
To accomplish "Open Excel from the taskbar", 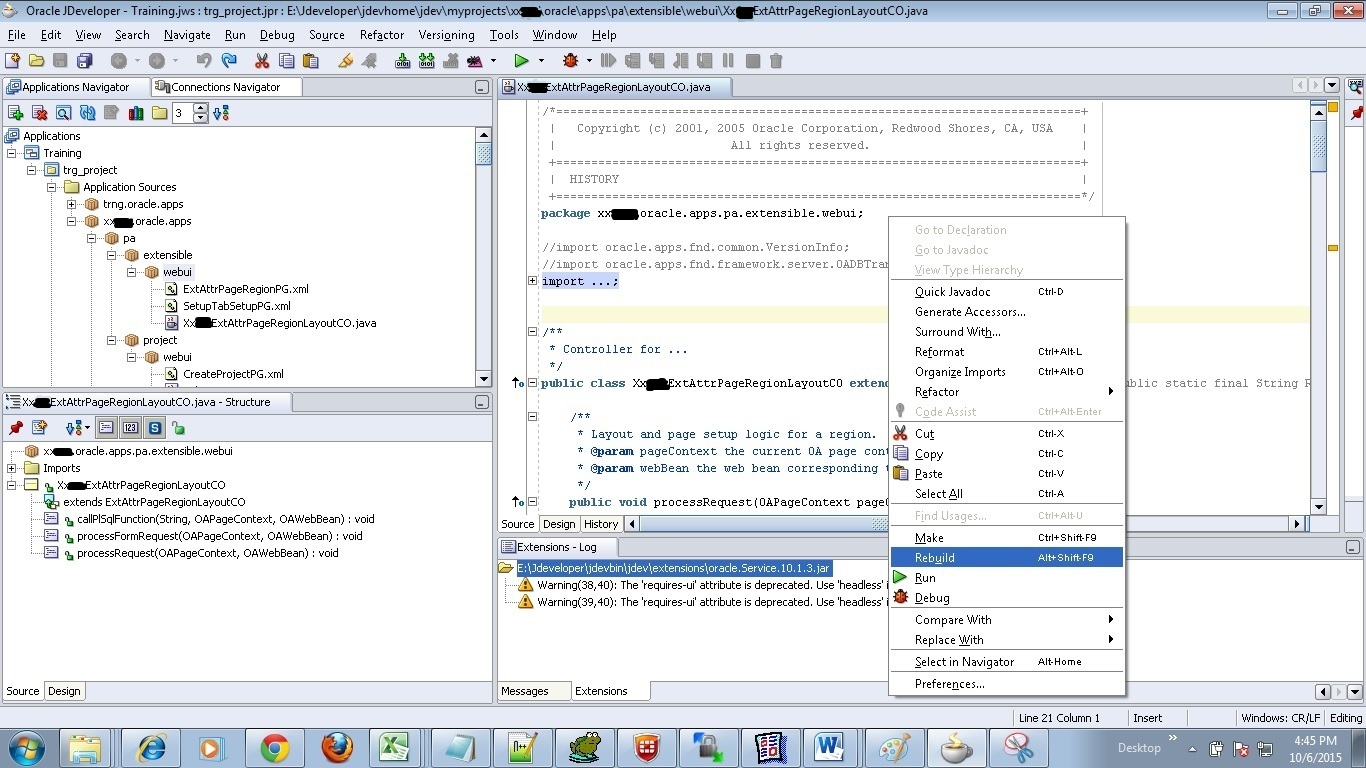I will [395, 747].
